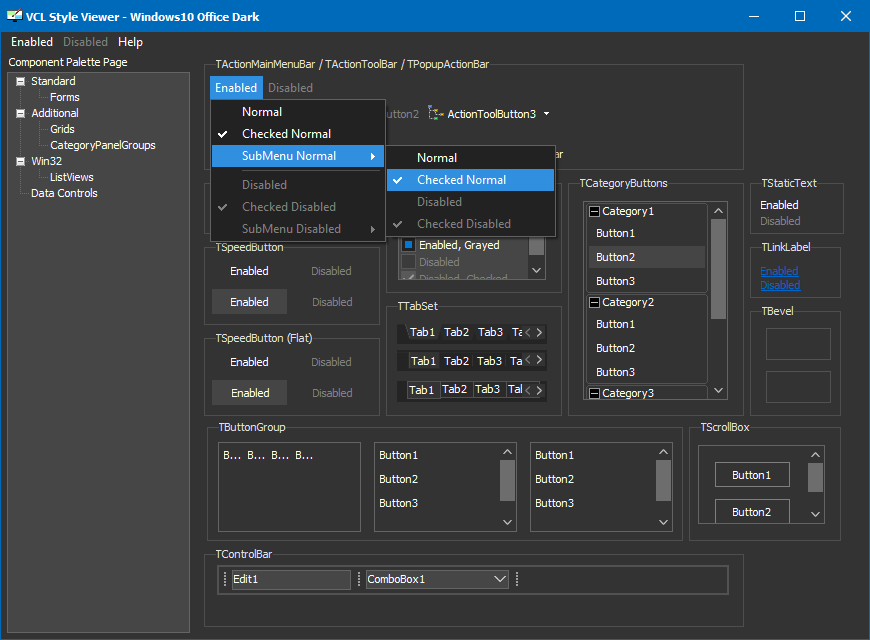Click the ActionToolButton3 tree icon
This screenshot has width=870, height=640.
(x=436, y=114)
